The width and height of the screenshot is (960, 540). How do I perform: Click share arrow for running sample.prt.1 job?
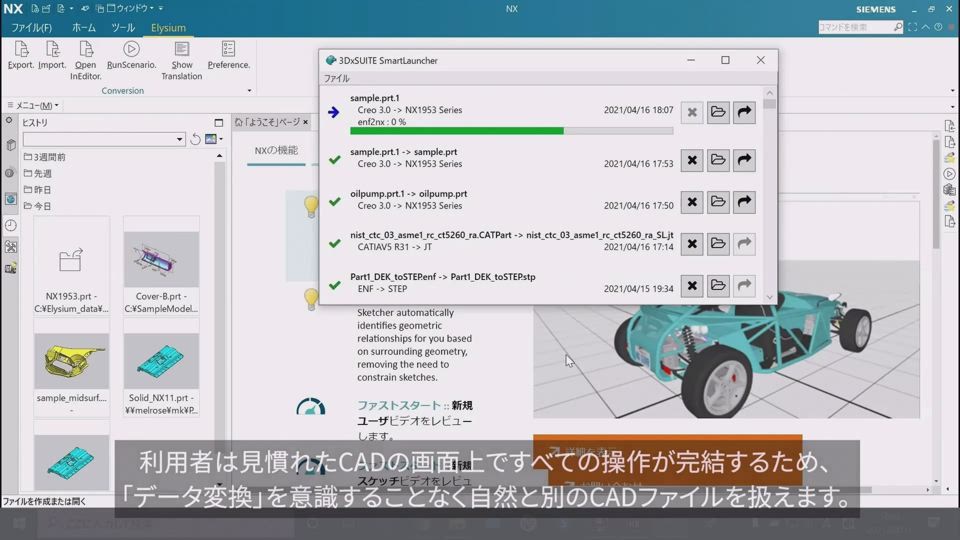[x=744, y=112]
